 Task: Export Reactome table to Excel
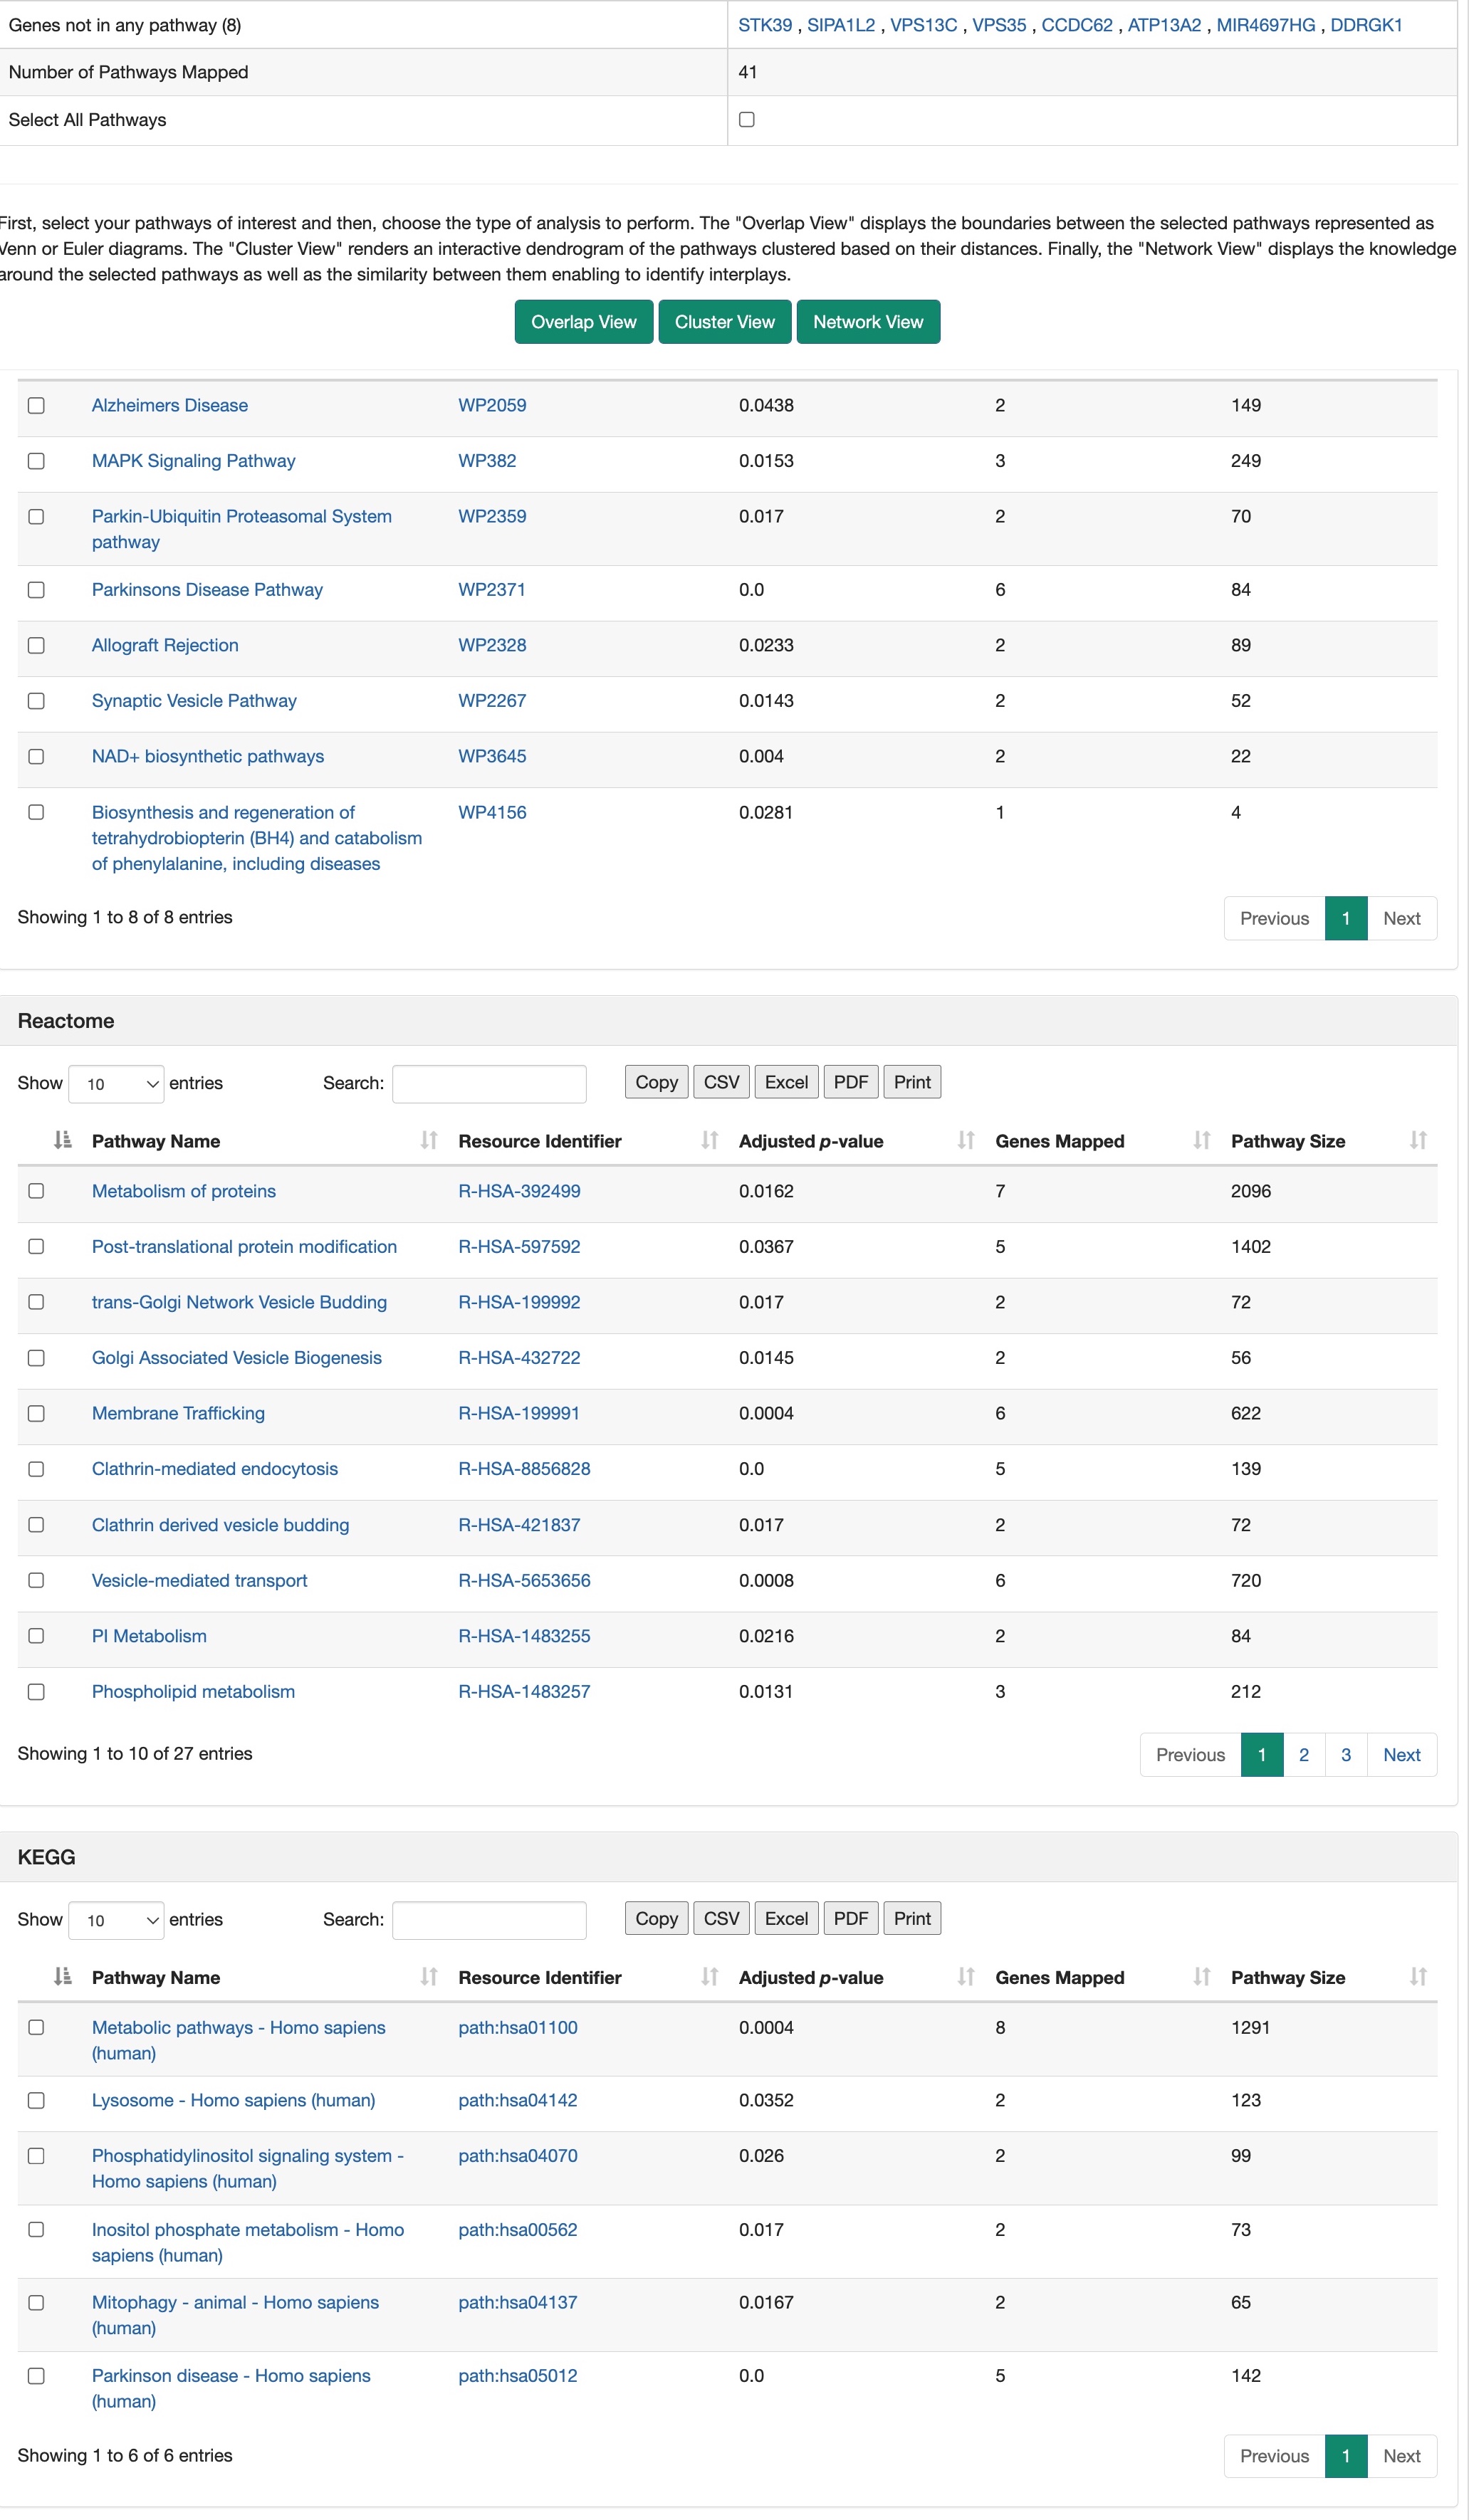[787, 1082]
